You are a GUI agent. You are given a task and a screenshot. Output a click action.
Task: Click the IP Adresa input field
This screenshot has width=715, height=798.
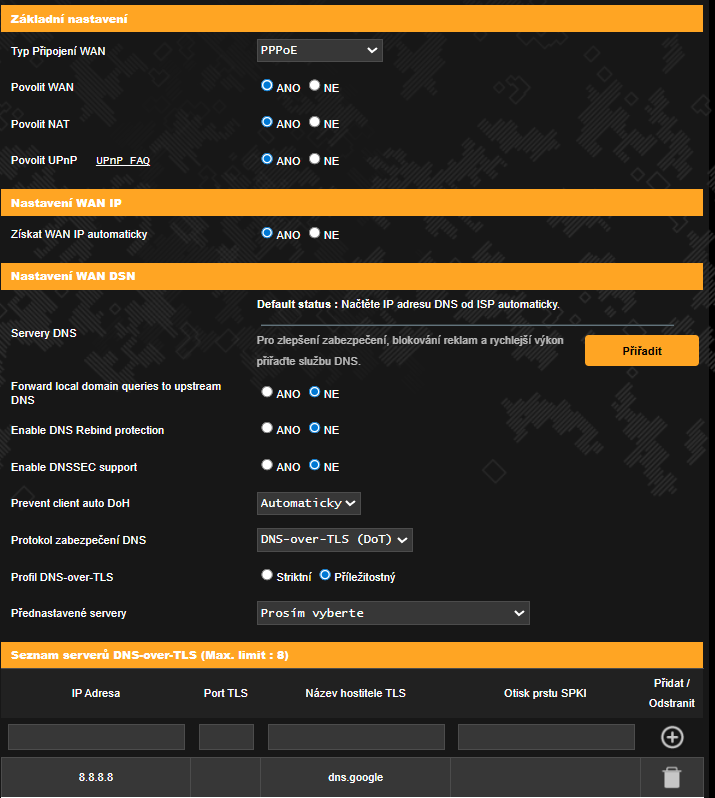[96, 737]
